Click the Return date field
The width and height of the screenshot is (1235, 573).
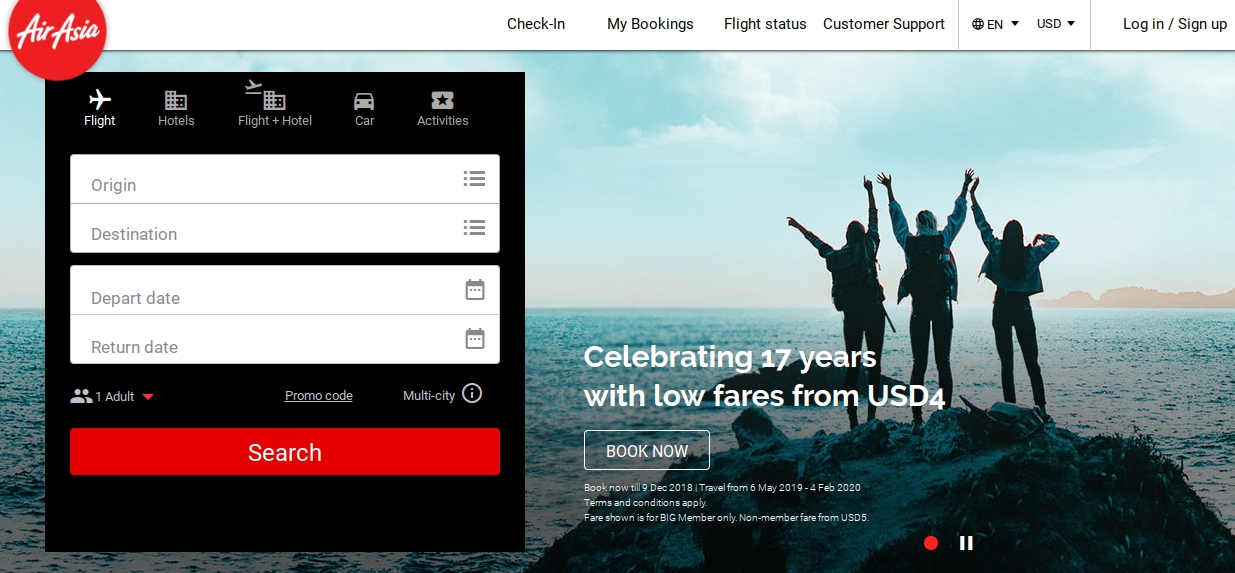(x=285, y=339)
